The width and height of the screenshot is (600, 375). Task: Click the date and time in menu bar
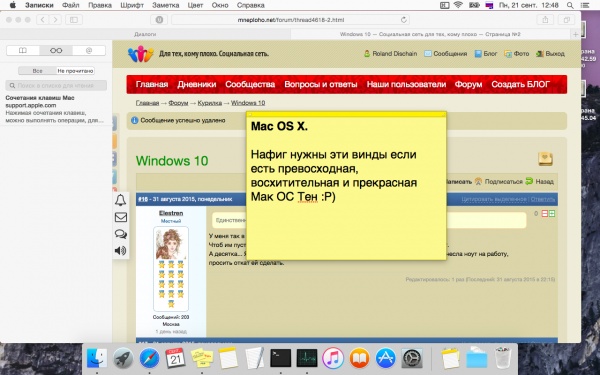(528, 5)
